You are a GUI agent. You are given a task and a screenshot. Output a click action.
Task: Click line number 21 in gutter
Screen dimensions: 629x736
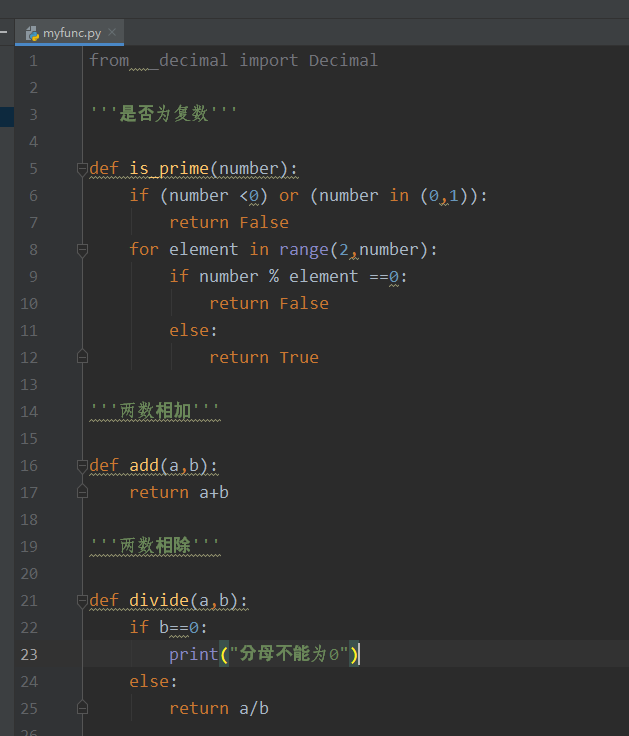29,601
